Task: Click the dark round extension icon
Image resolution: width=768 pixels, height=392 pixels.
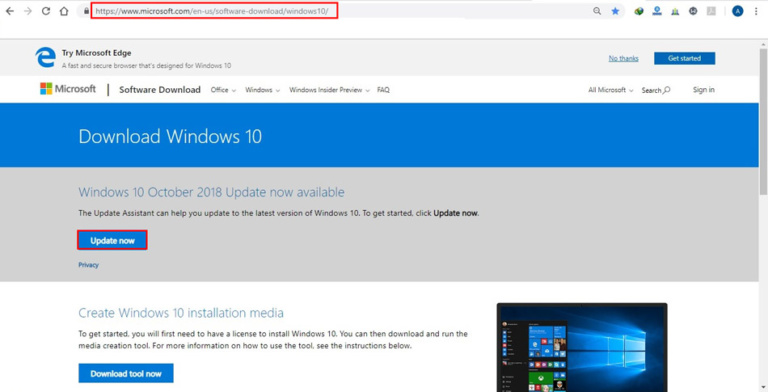Action: tap(693, 11)
